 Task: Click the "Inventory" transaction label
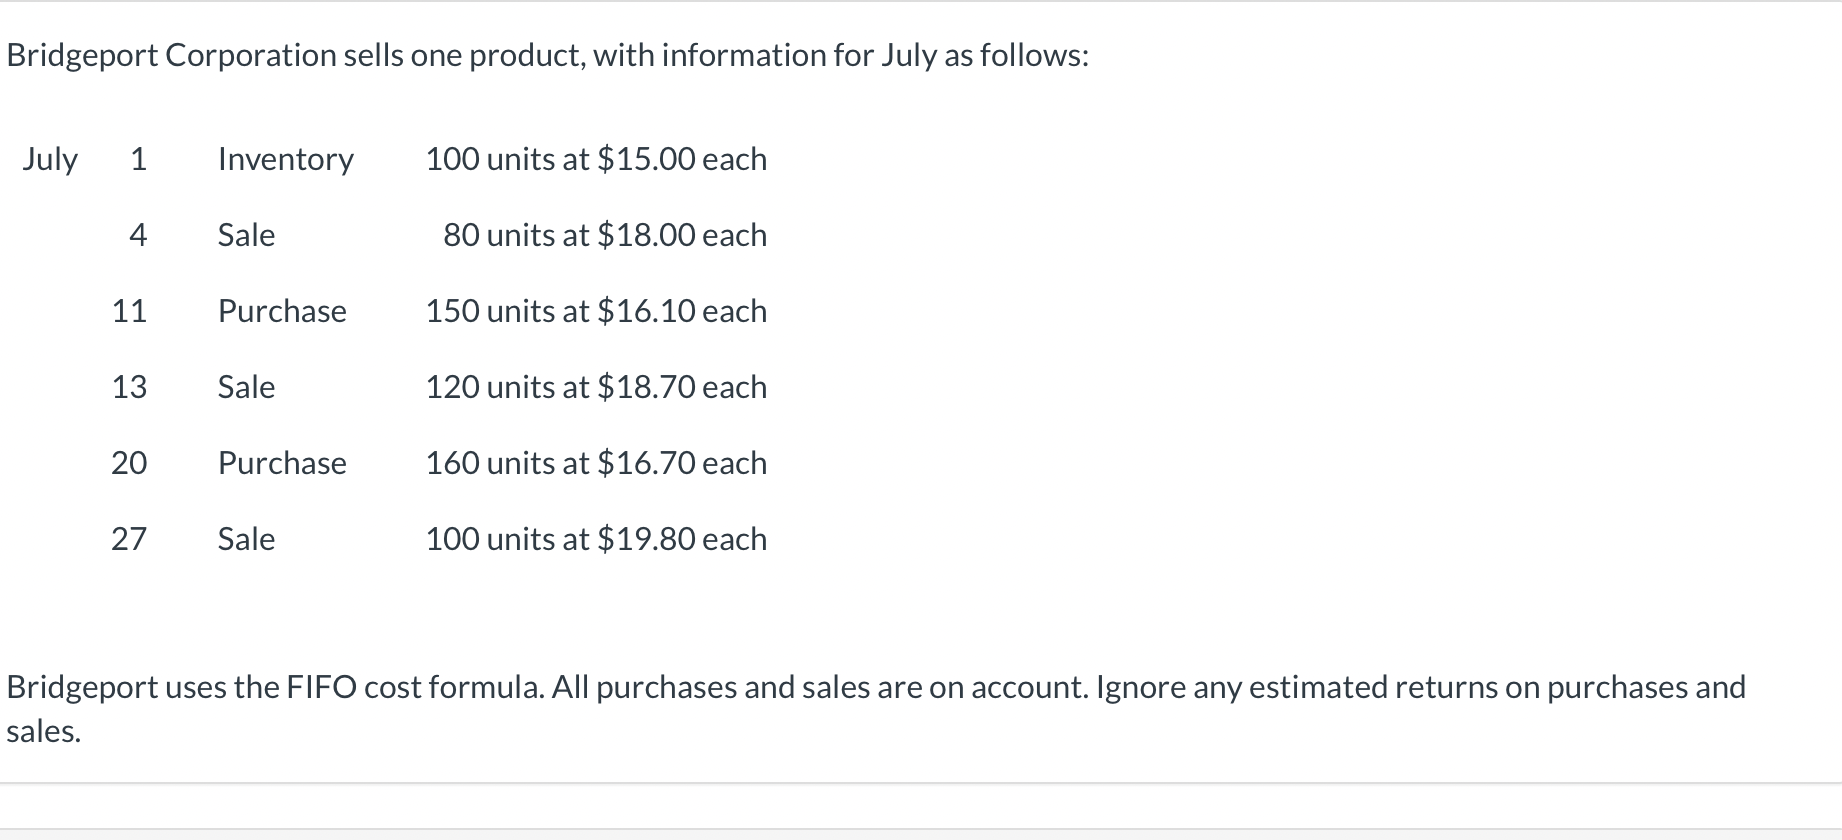(x=285, y=159)
